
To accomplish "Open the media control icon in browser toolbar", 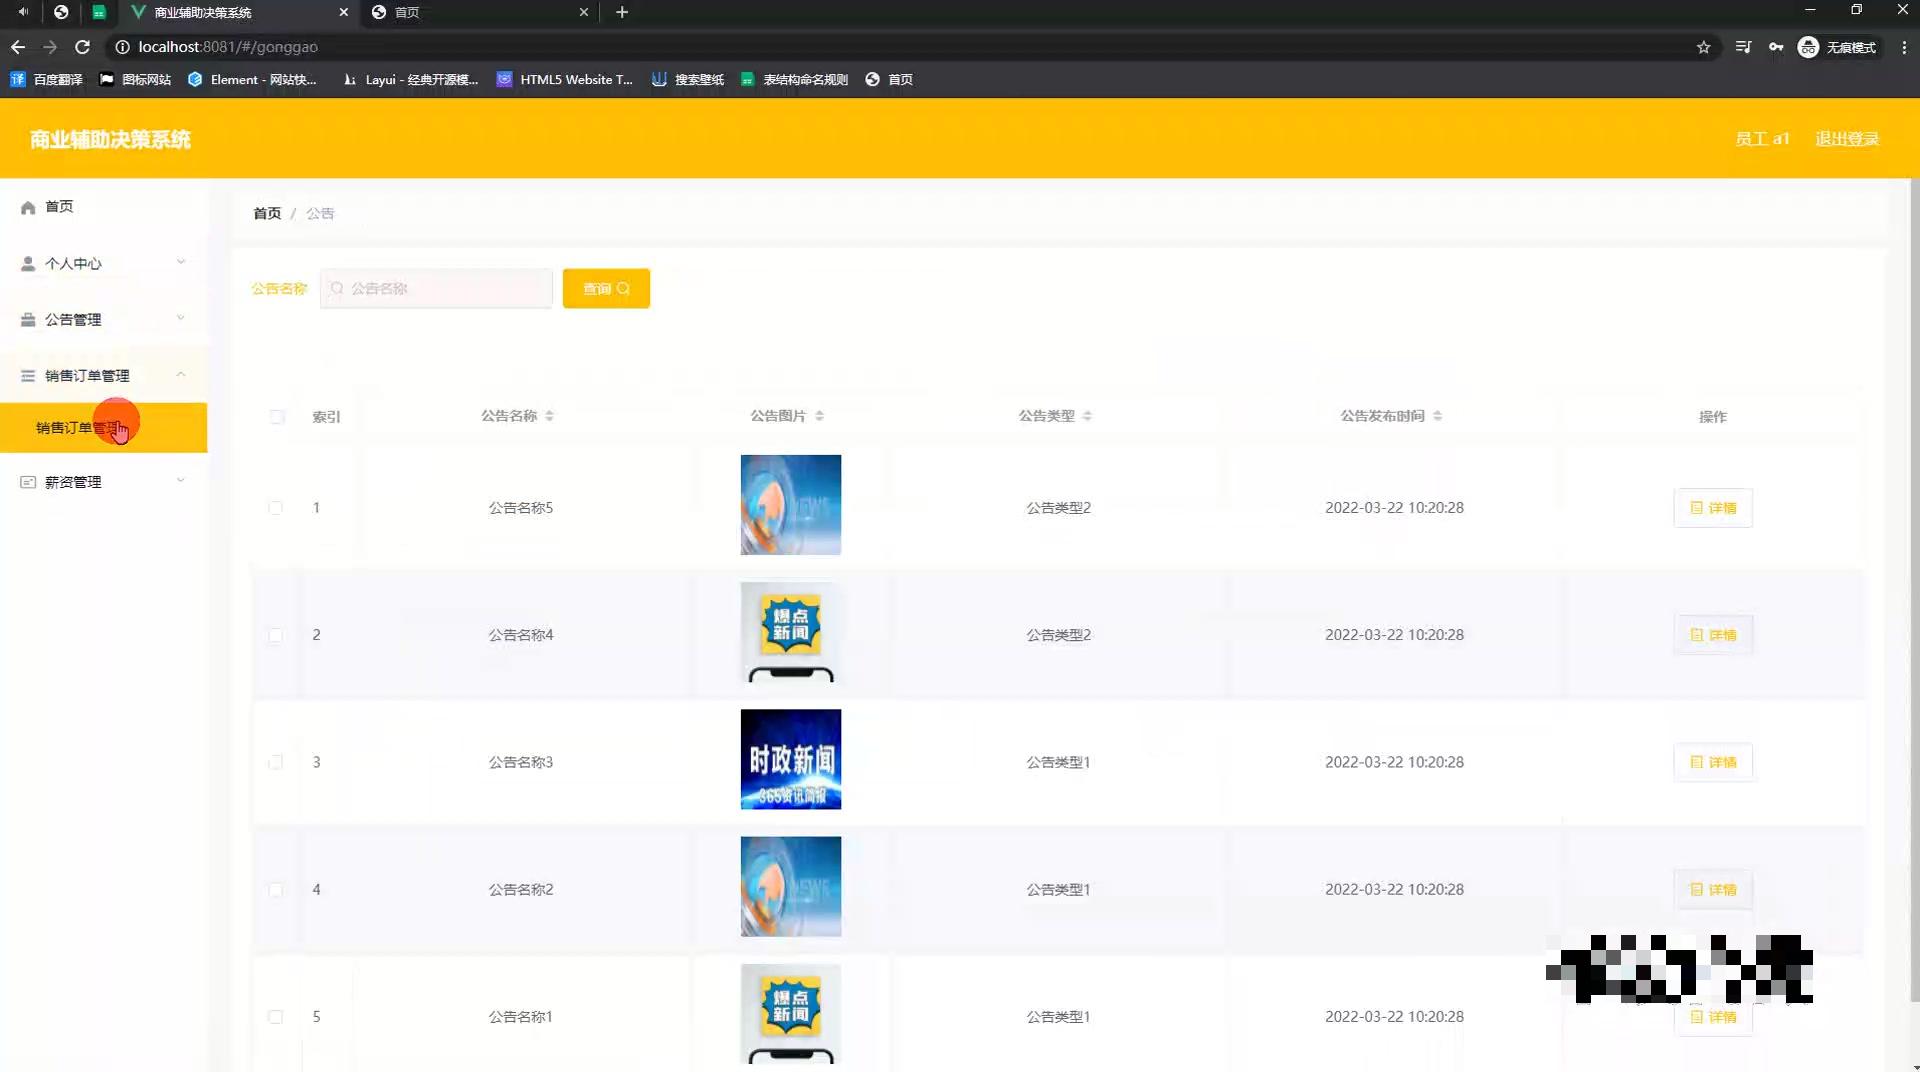I will point(1743,47).
